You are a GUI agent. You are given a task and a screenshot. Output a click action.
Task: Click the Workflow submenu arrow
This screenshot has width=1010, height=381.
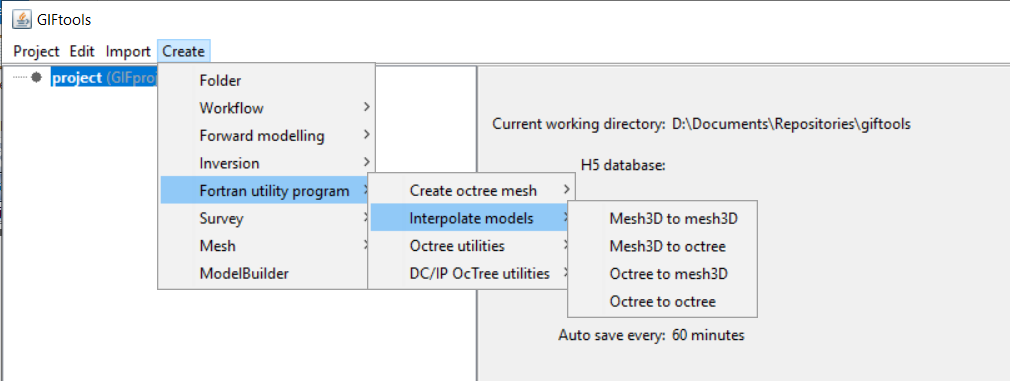[366, 108]
